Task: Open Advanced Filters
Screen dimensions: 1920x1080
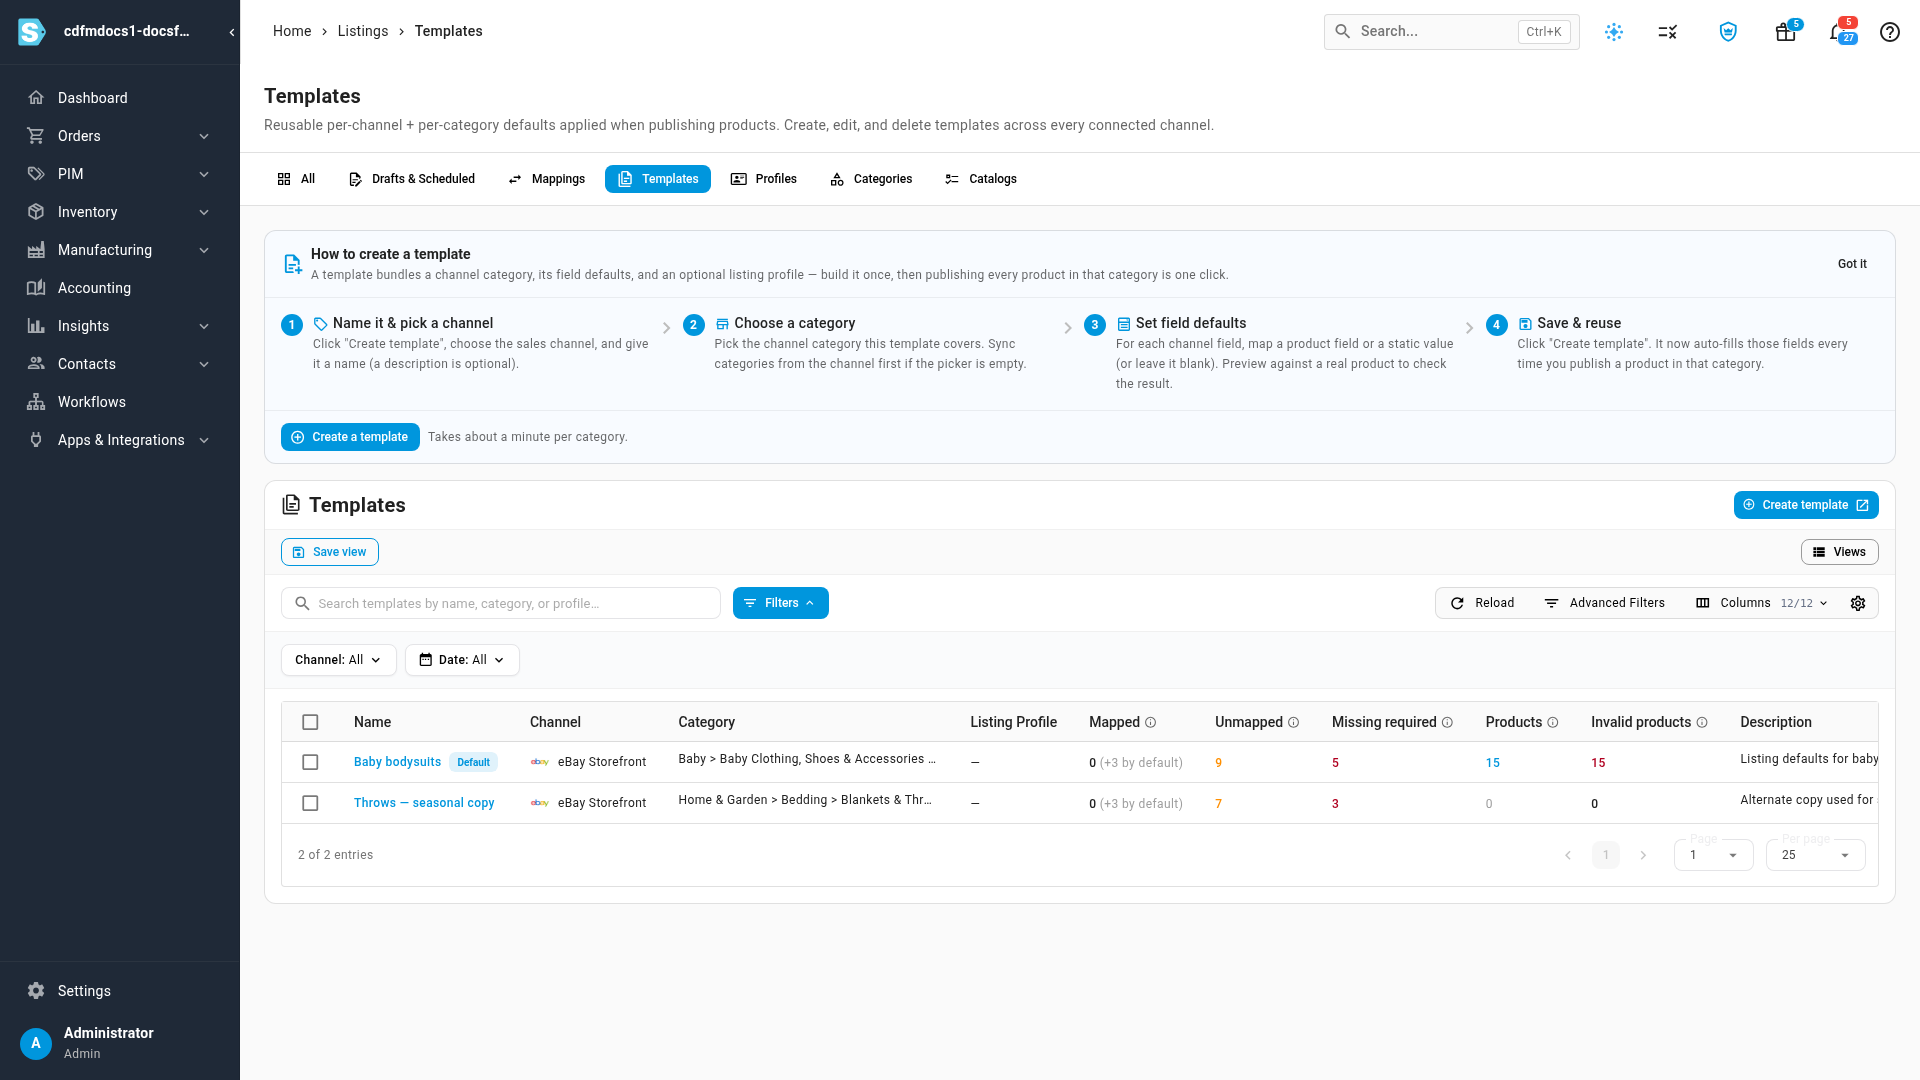Action: pyautogui.click(x=1605, y=603)
